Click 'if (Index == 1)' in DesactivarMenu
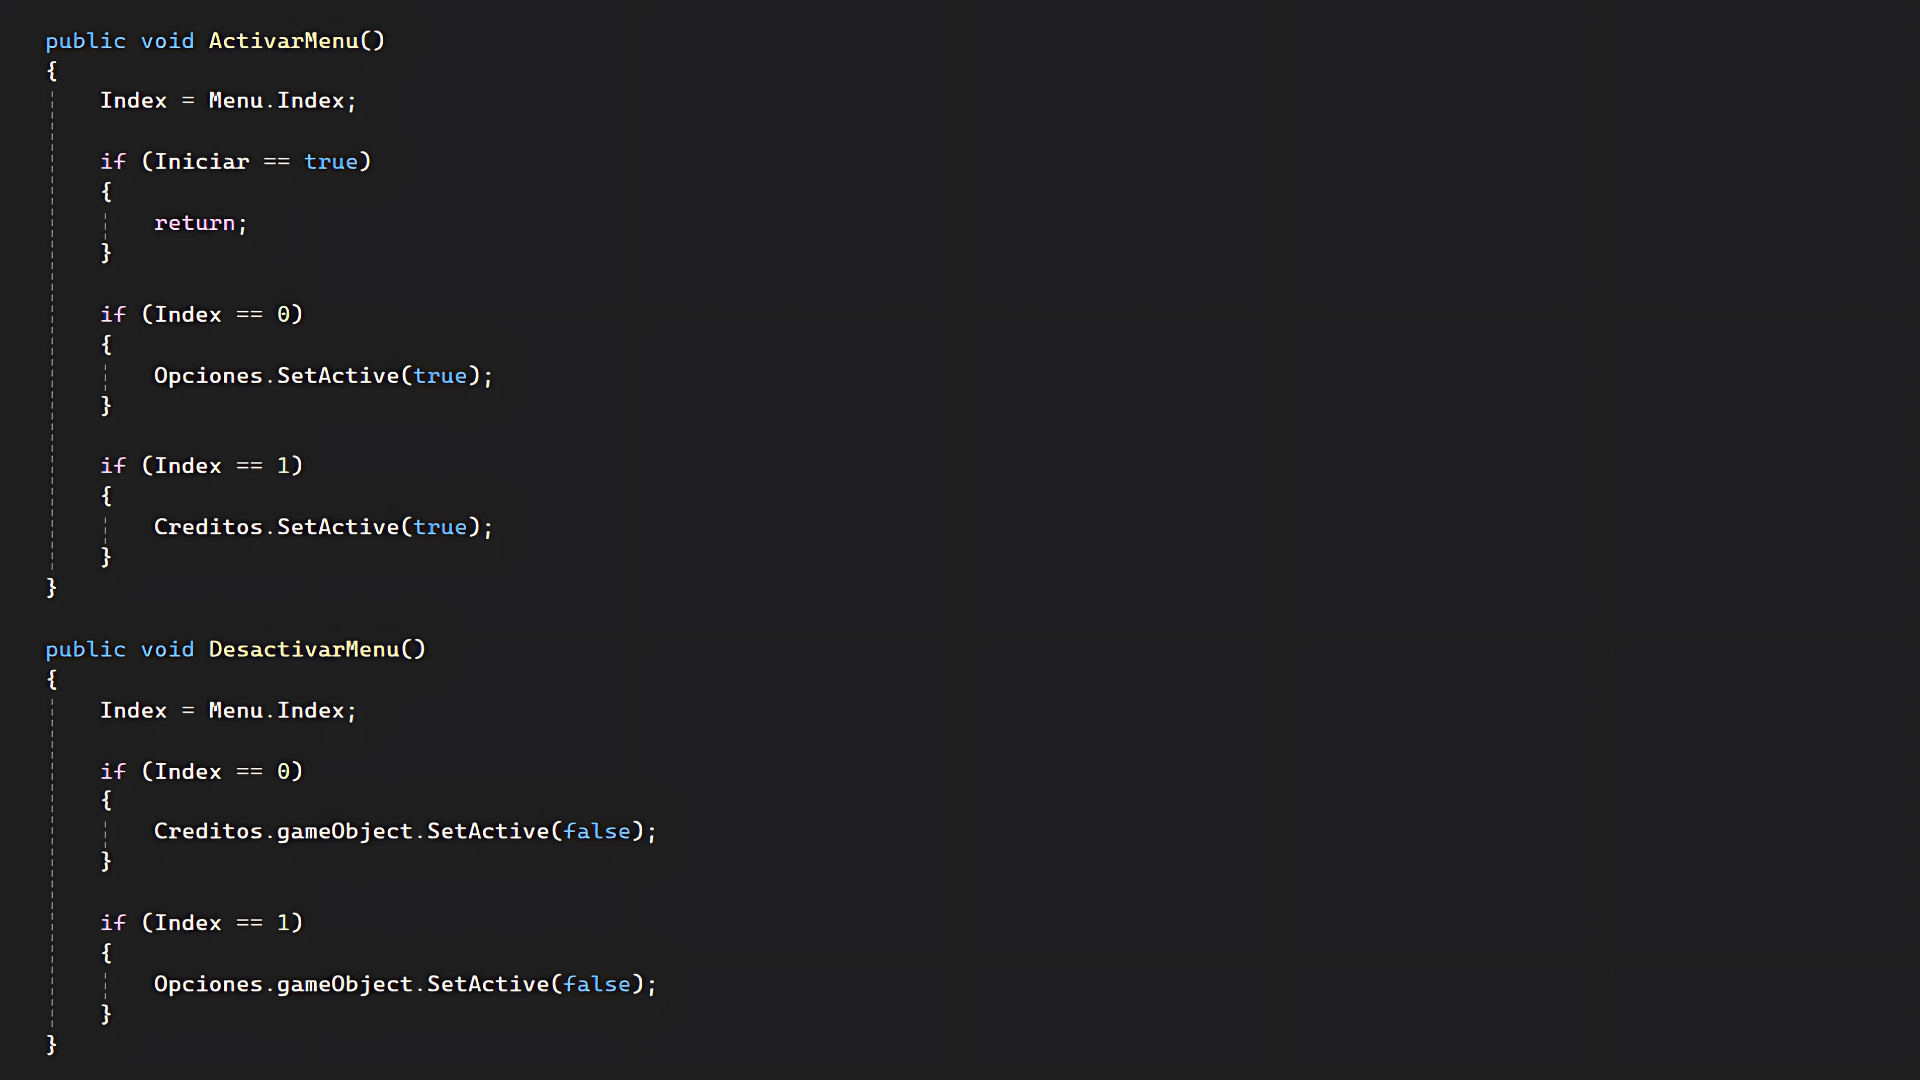This screenshot has height=1080, width=1920. (x=201, y=923)
